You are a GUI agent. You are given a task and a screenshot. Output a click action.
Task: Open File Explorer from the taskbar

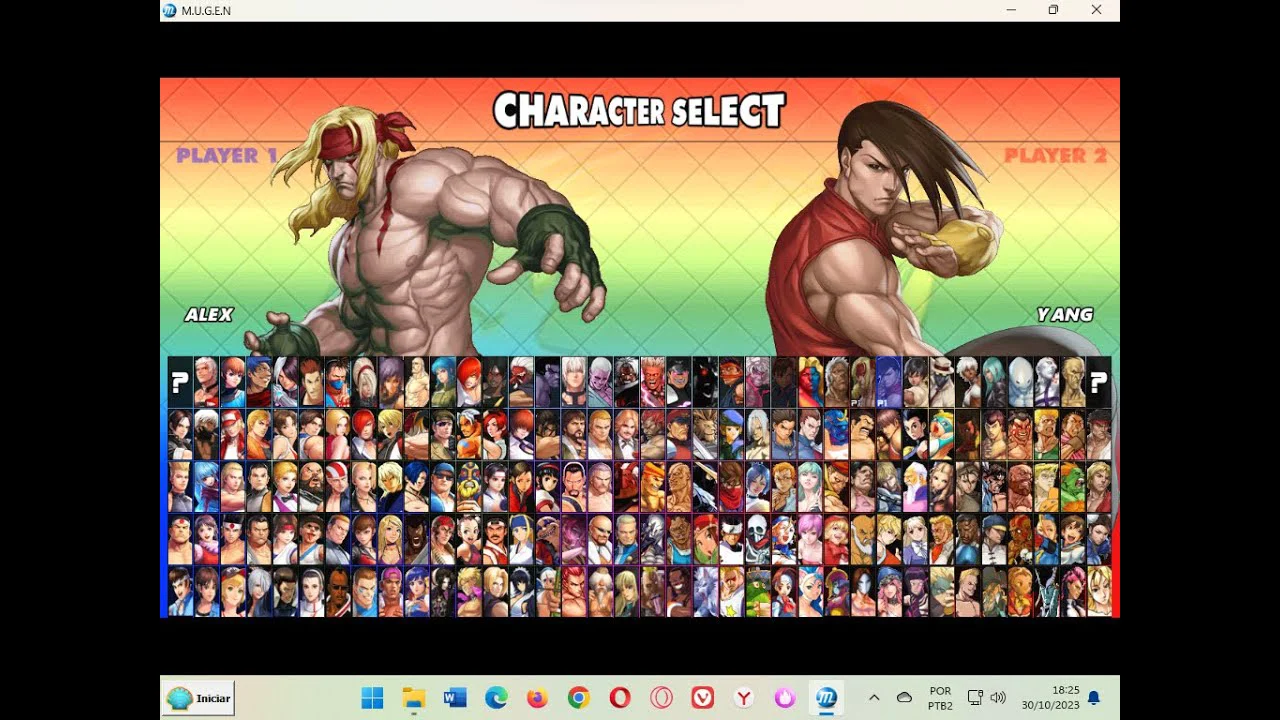click(413, 698)
